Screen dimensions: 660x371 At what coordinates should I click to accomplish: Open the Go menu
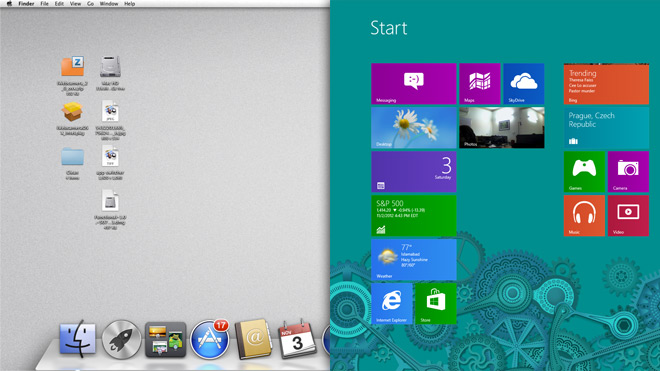[x=90, y=3]
